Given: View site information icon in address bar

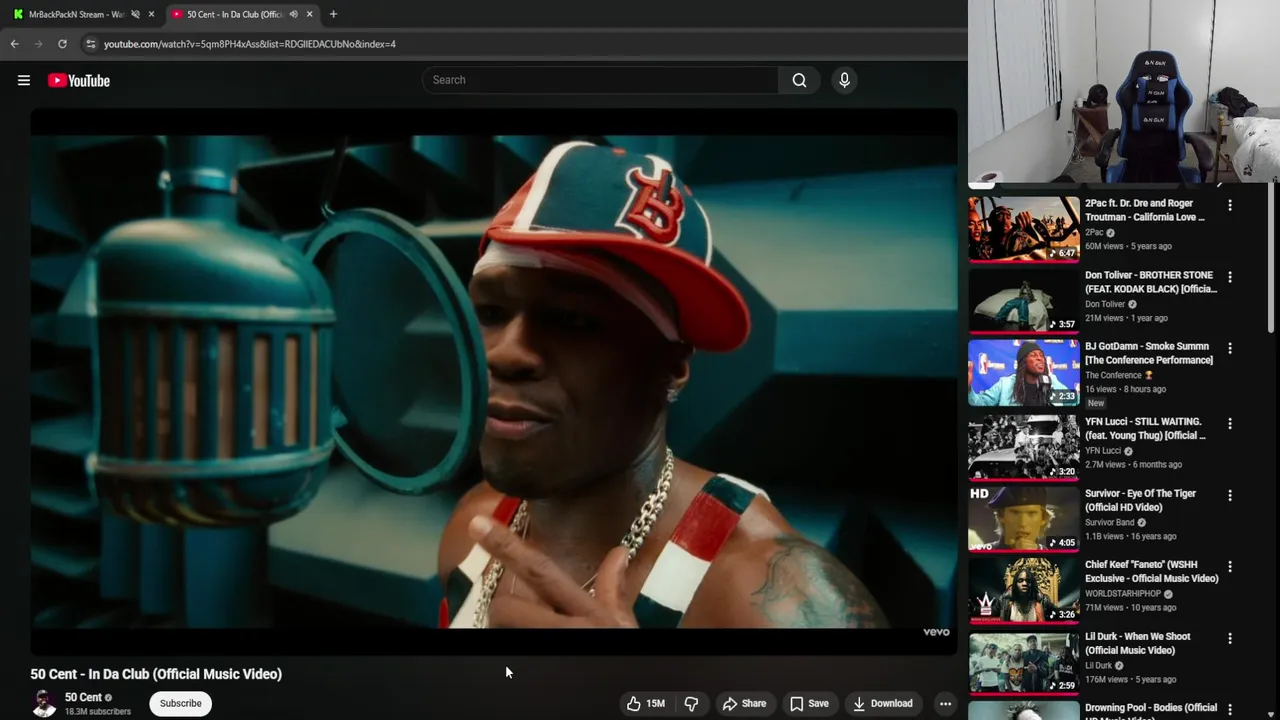Looking at the screenshot, I should [x=90, y=44].
